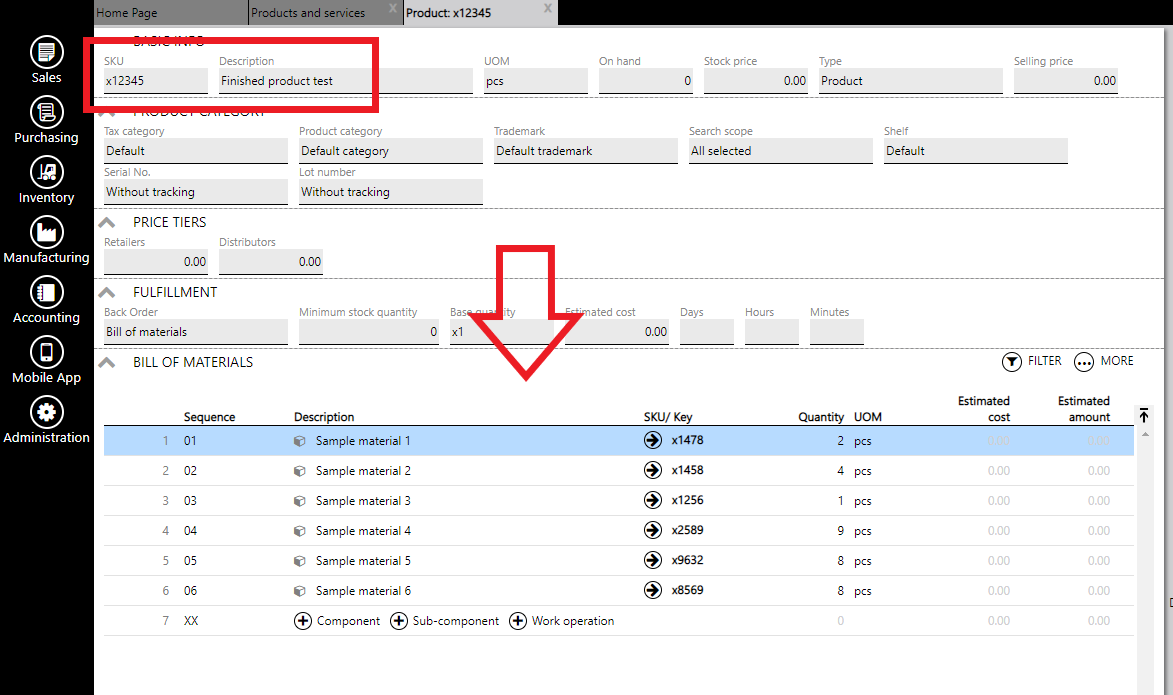Open the Administration gear icon
Screen dimensions: 1173x695
click(x=47, y=412)
